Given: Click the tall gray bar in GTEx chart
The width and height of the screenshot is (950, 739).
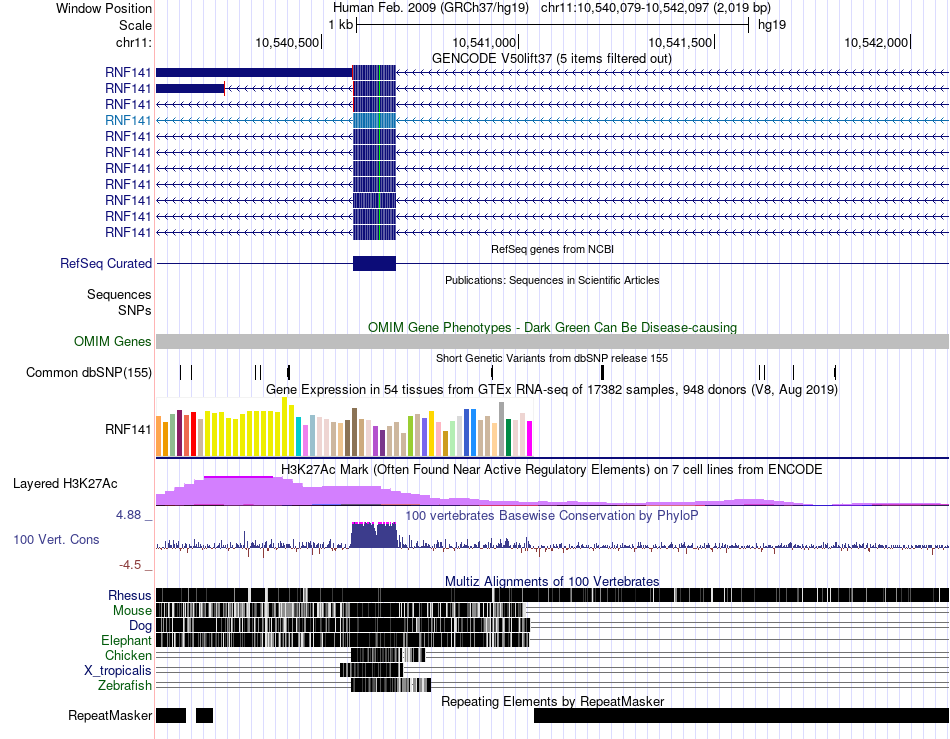Looking at the screenshot, I should click(x=501, y=429).
